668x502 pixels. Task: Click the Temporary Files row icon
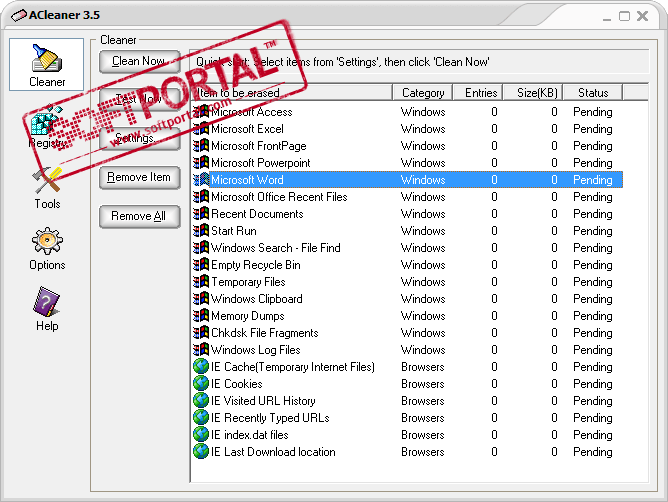(x=201, y=282)
